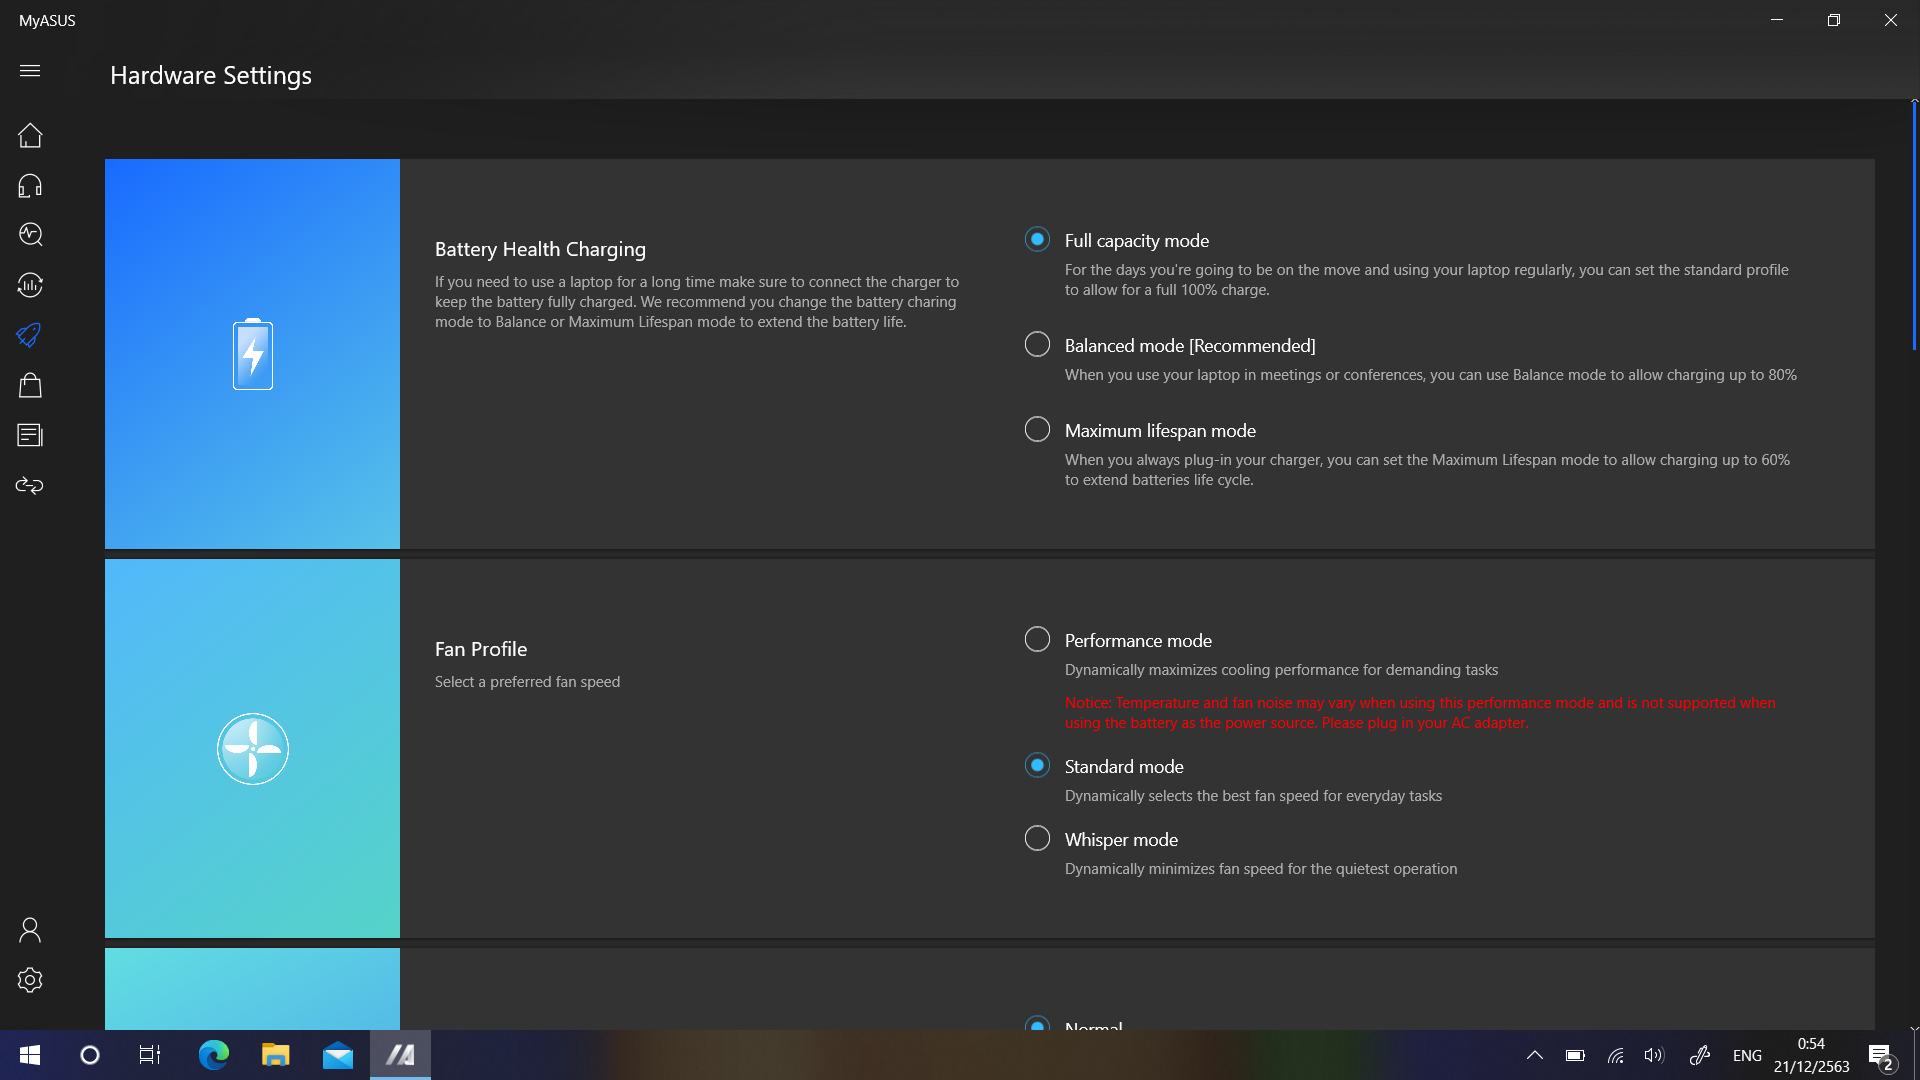Open the Windows Start menu

(x=30, y=1055)
